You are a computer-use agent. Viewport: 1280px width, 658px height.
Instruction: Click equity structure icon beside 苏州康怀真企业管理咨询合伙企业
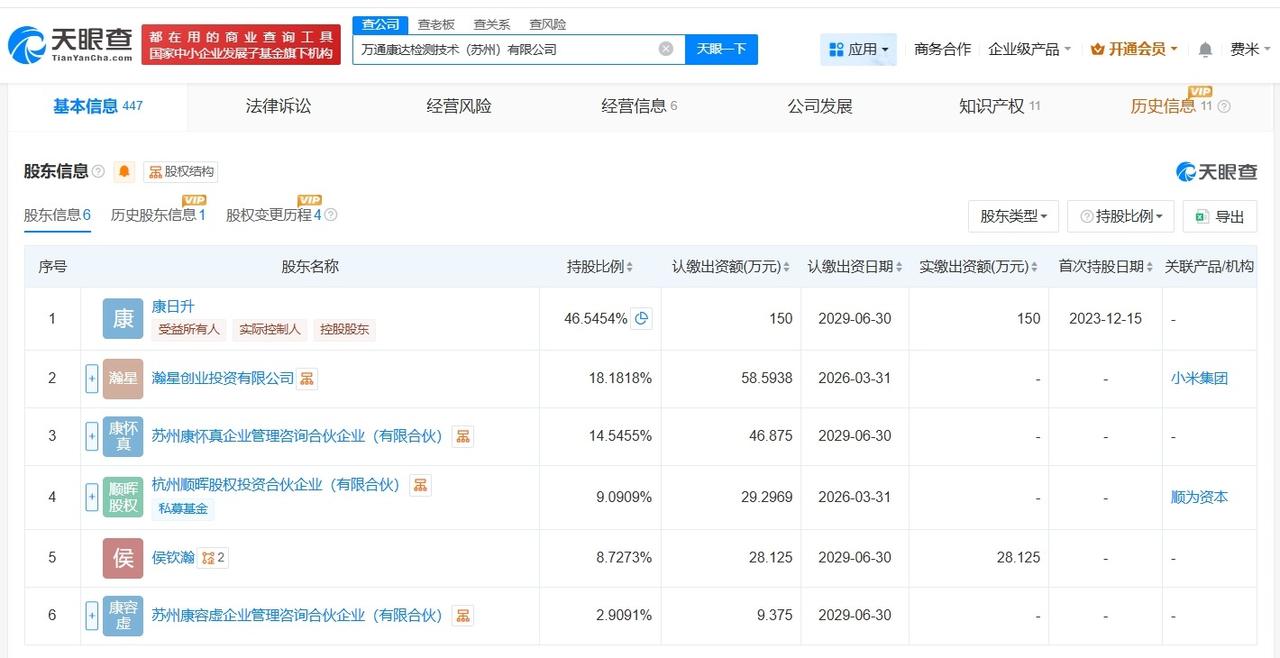462,436
